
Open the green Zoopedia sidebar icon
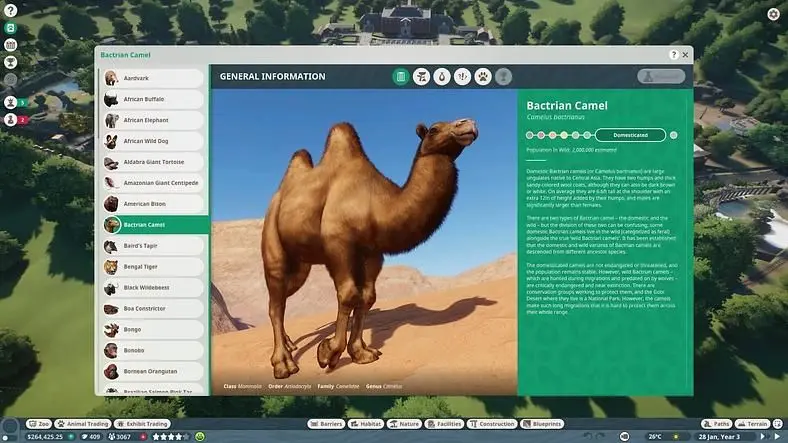(x=11, y=28)
